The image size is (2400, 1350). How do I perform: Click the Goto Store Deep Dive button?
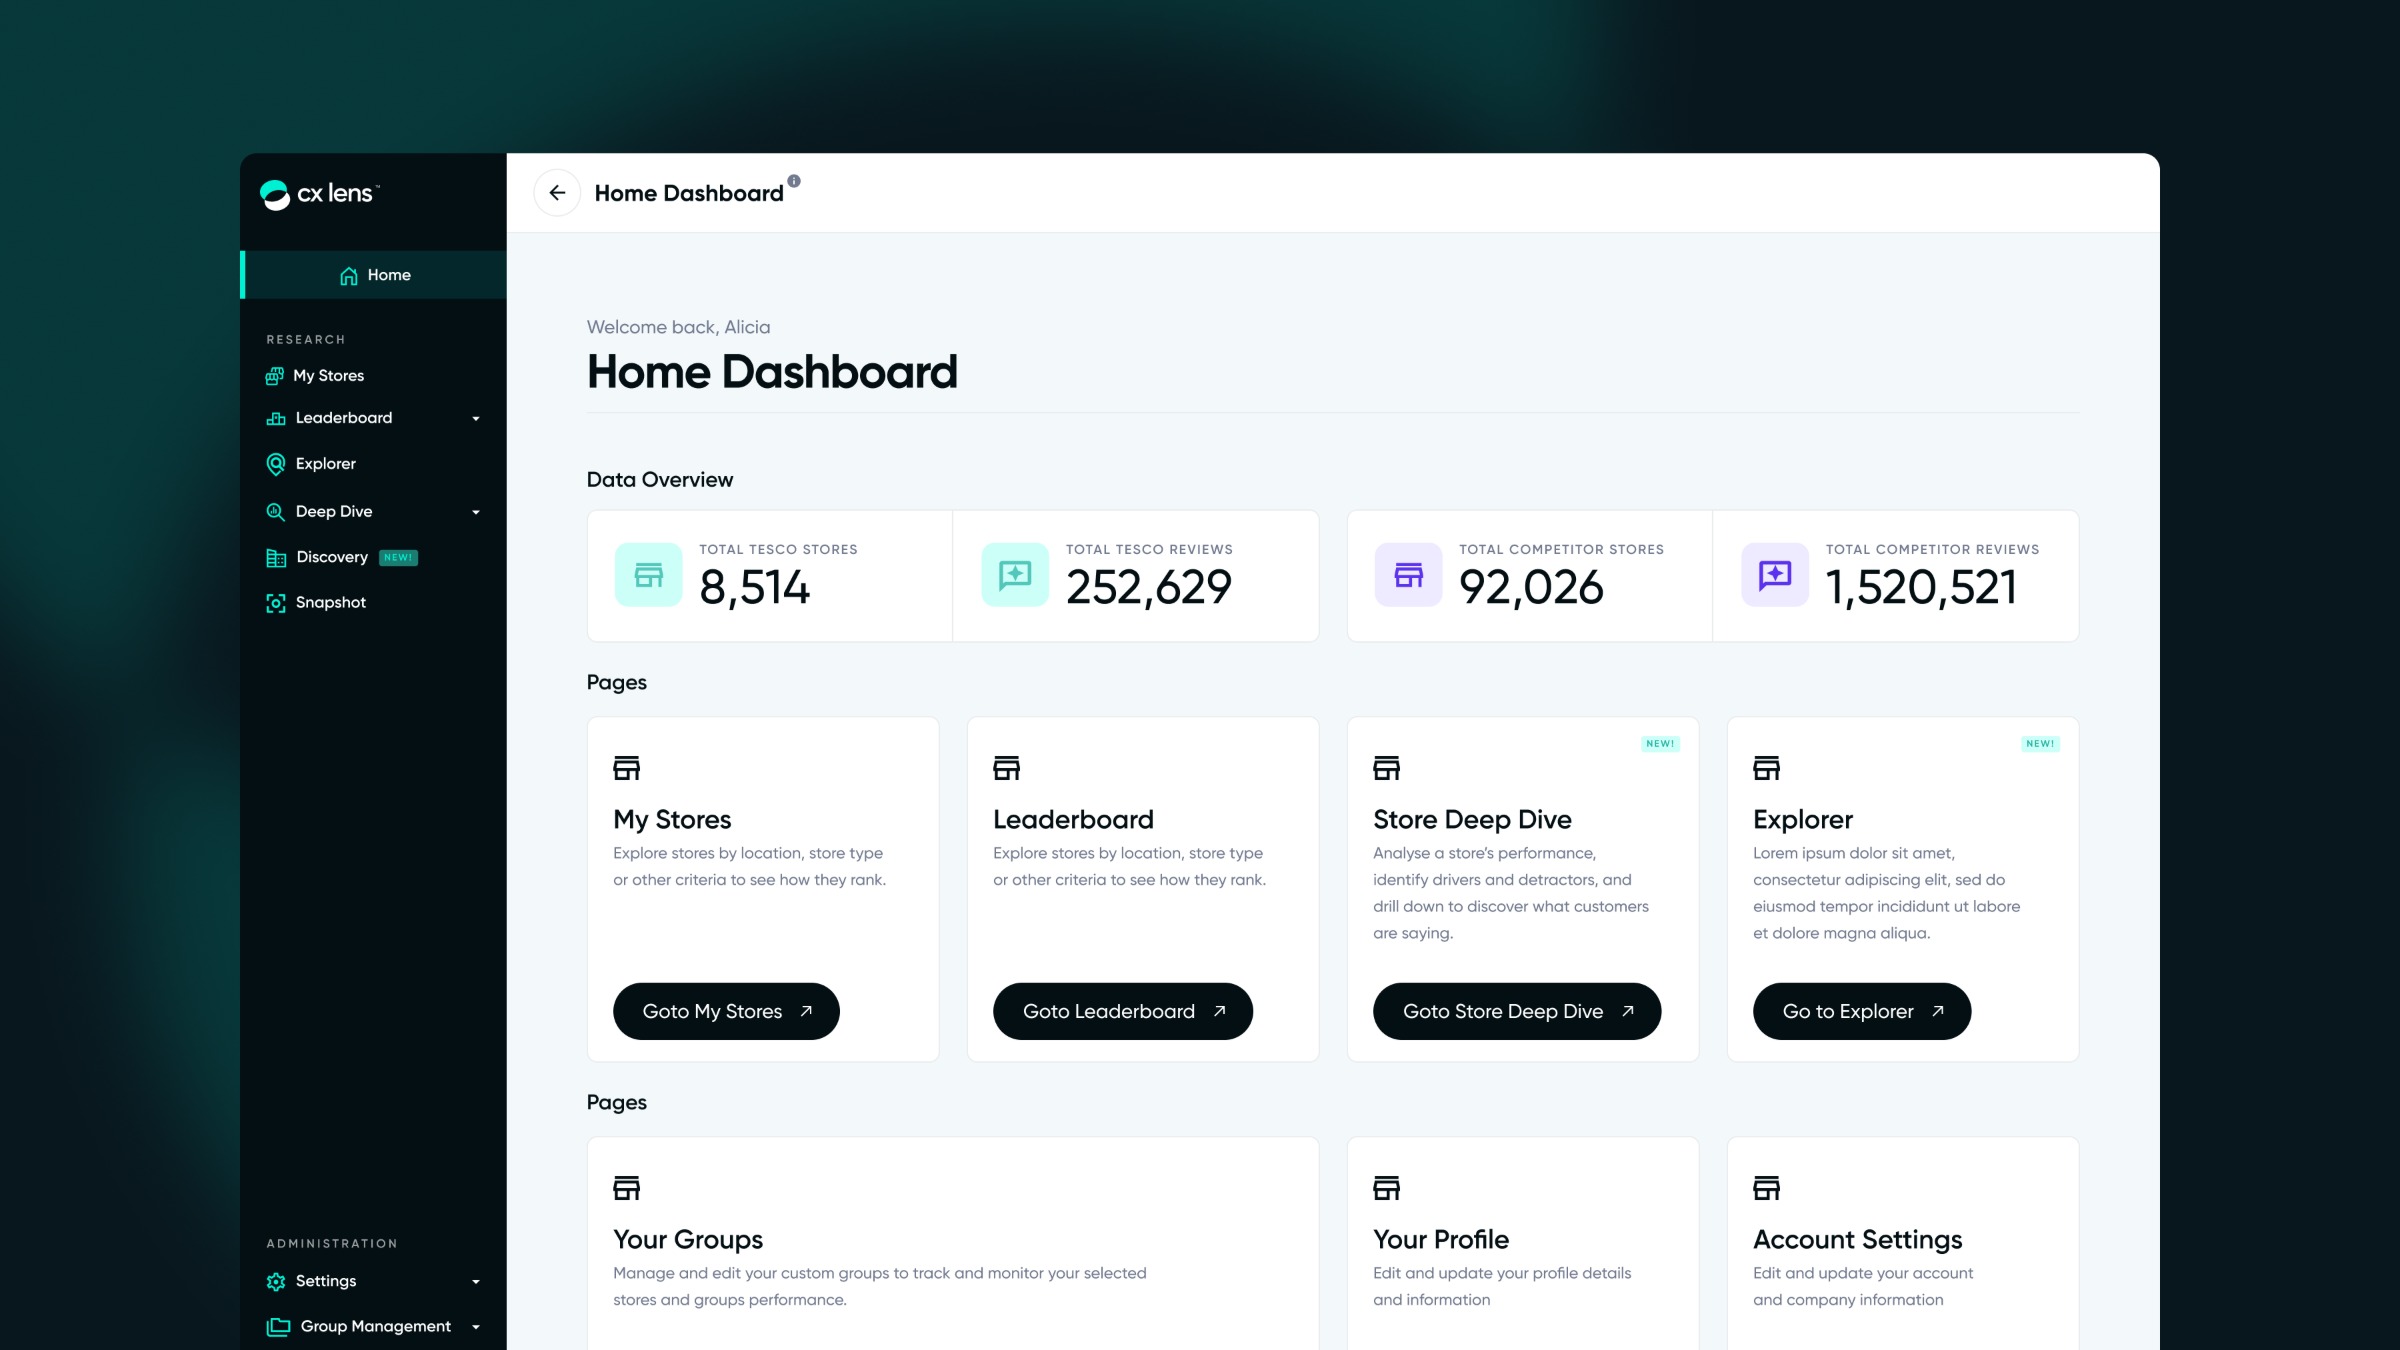point(1517,1011)
